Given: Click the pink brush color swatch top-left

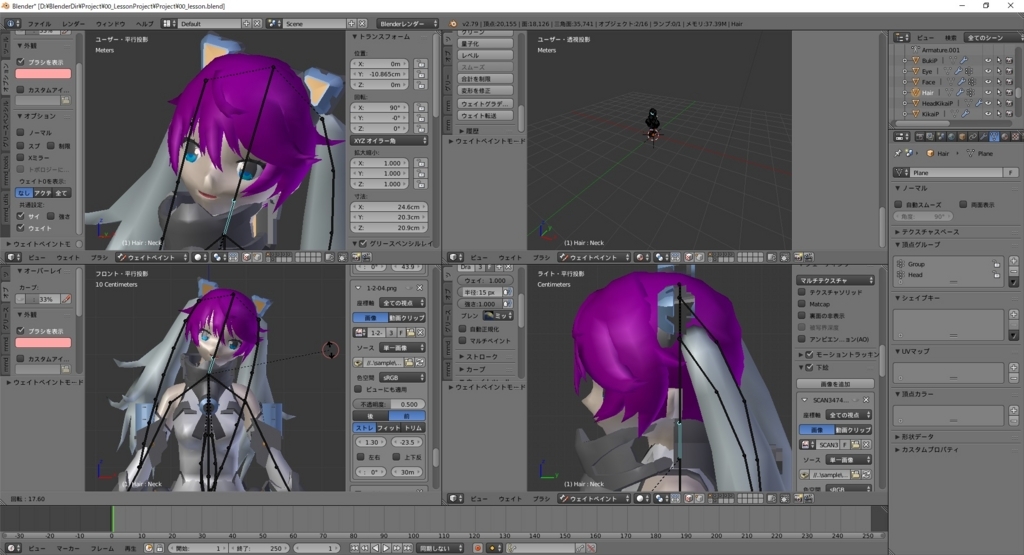Looking at the screenshot, I should point(43,74).
